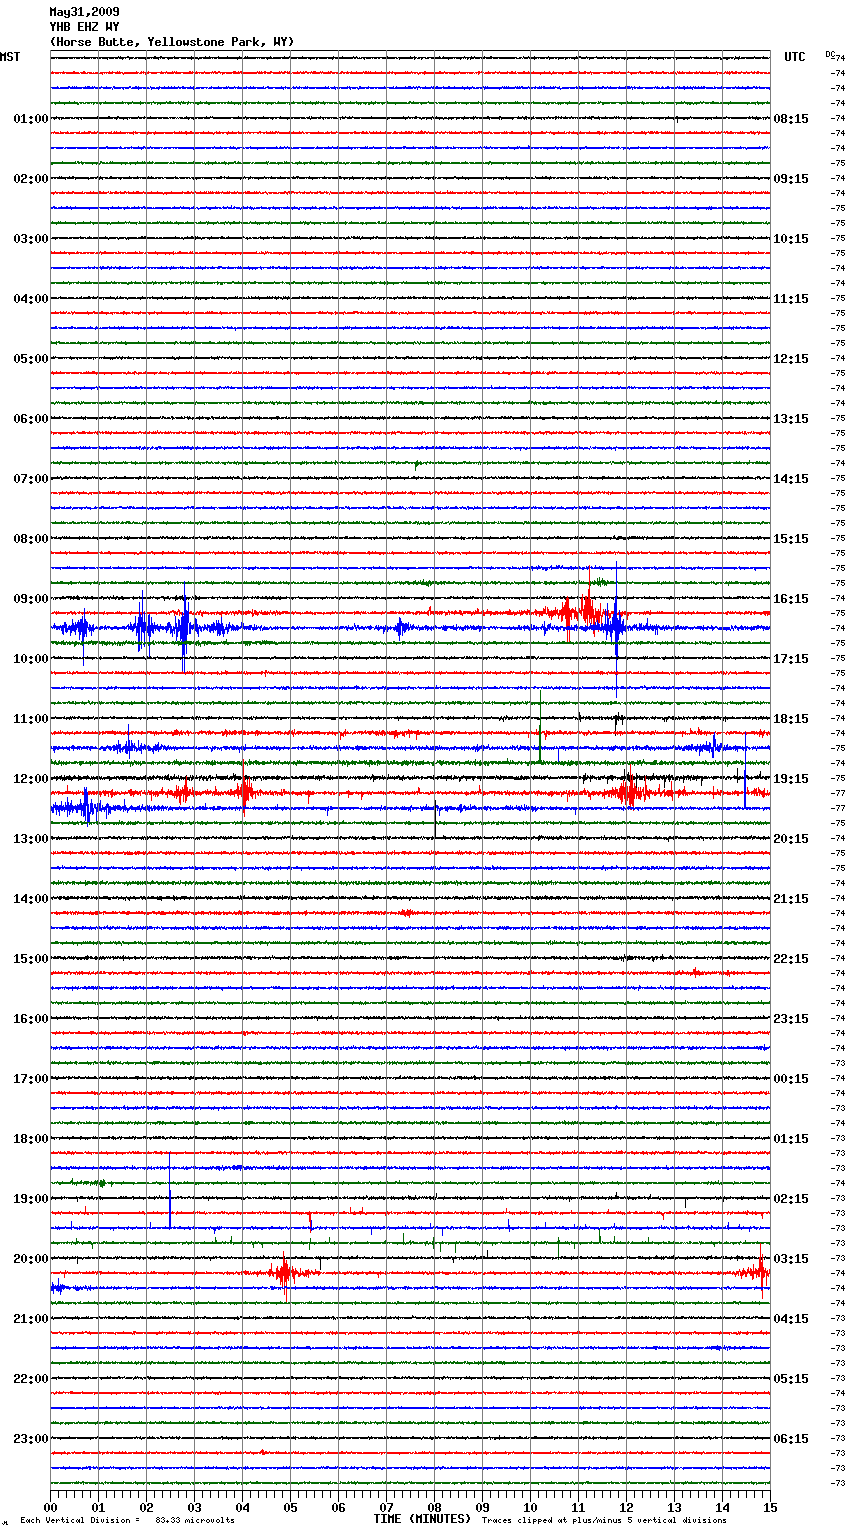
Task: Select the '09:00' MST hour label
Action: [x=31, y=599]
